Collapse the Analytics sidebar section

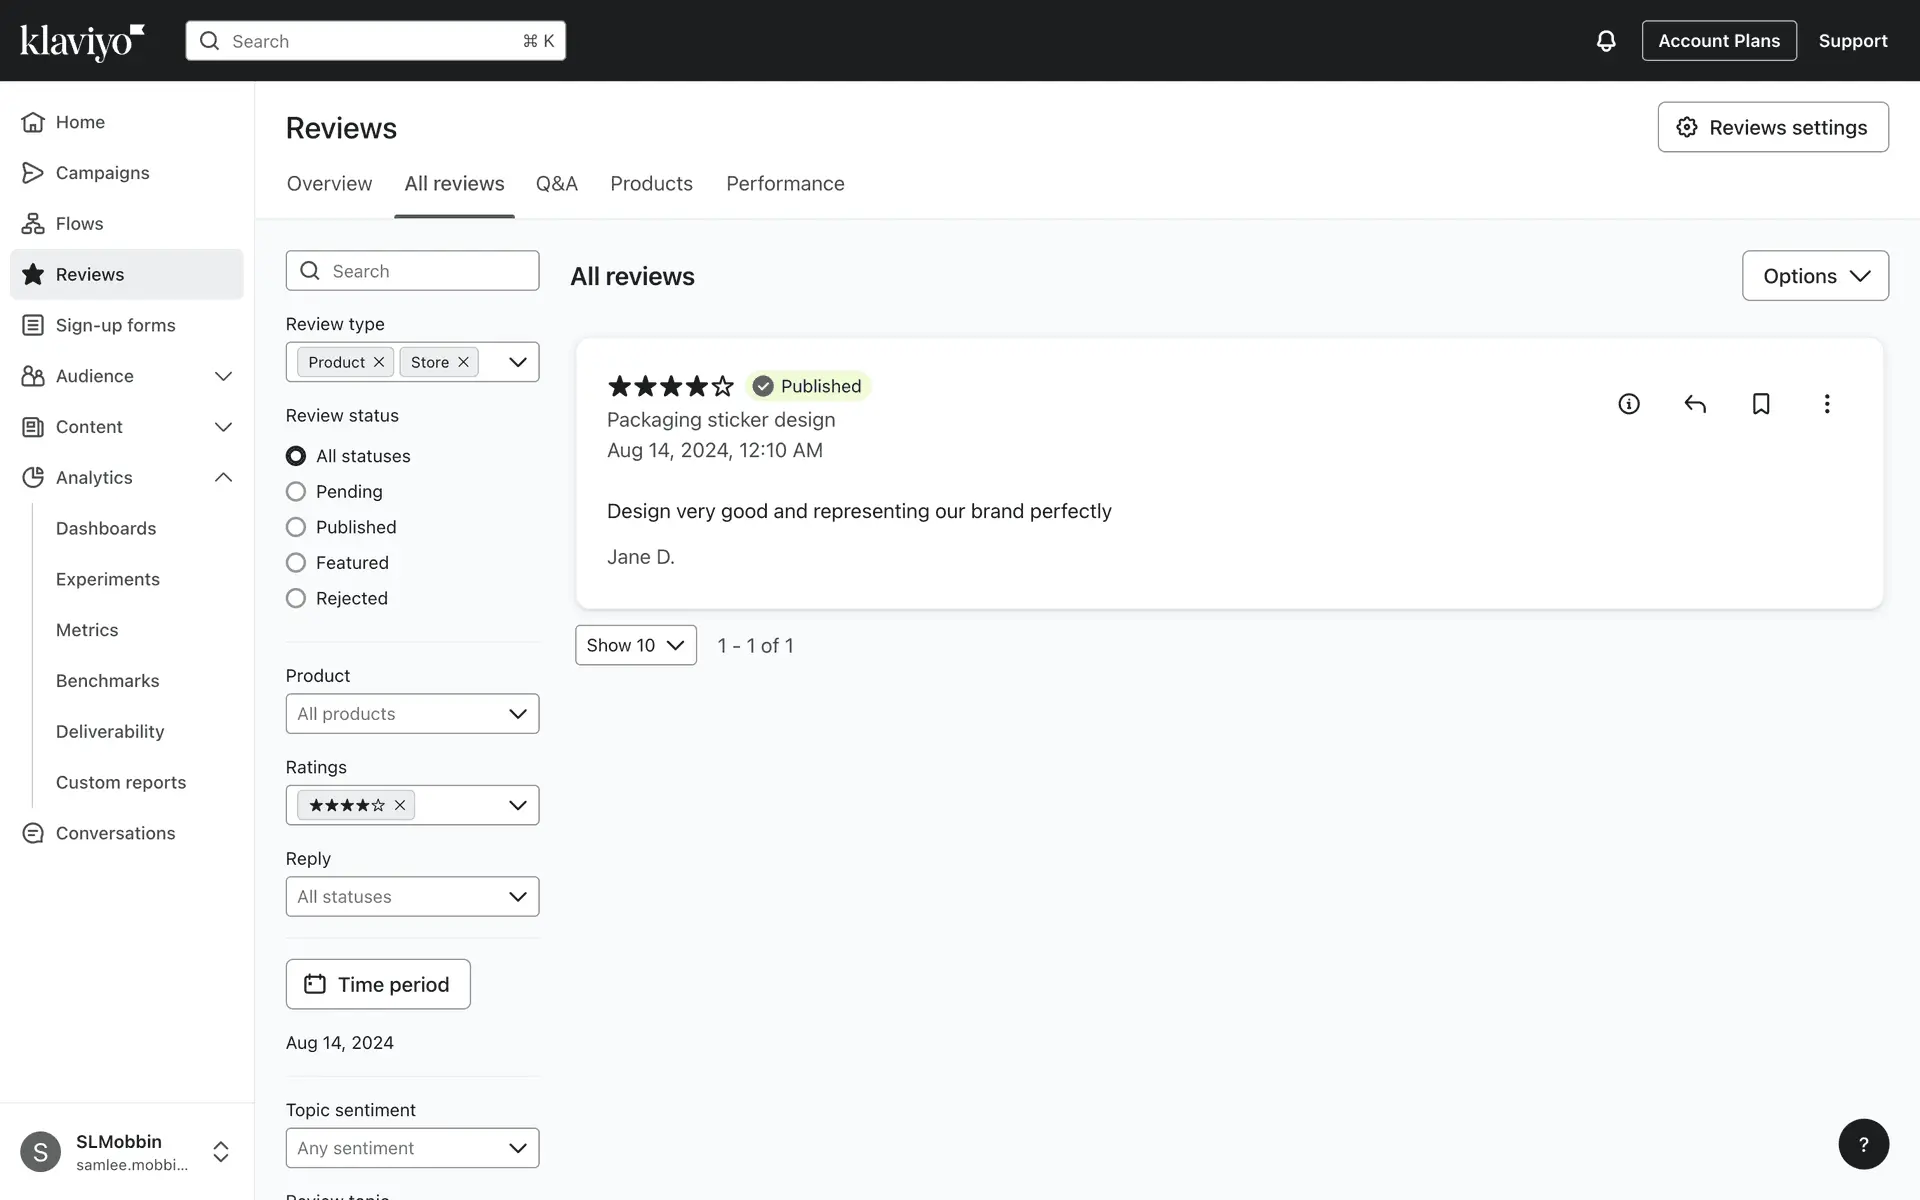[223, 478]
